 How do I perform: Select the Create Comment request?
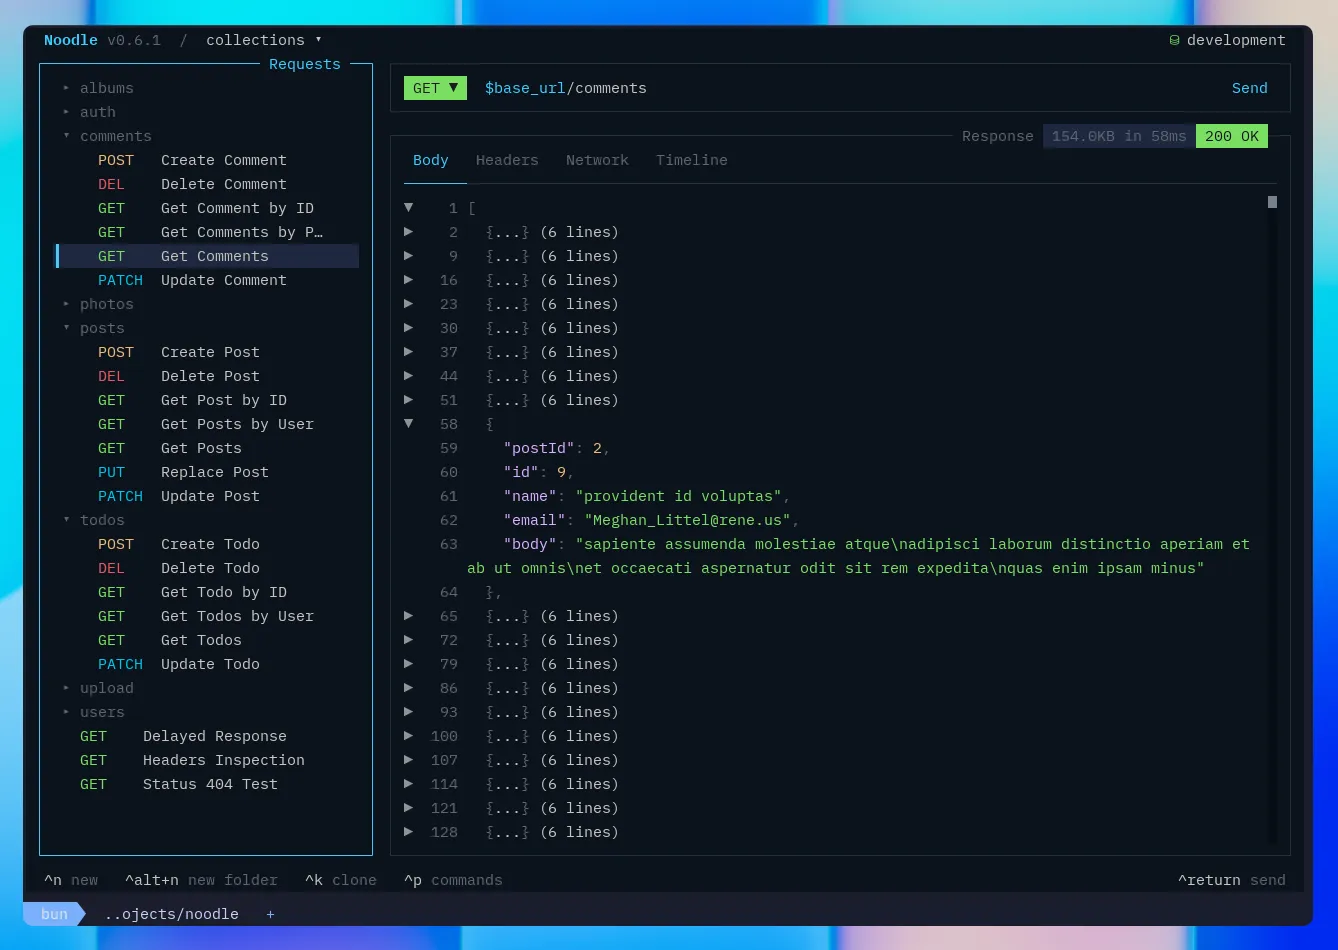coord(206,160)
